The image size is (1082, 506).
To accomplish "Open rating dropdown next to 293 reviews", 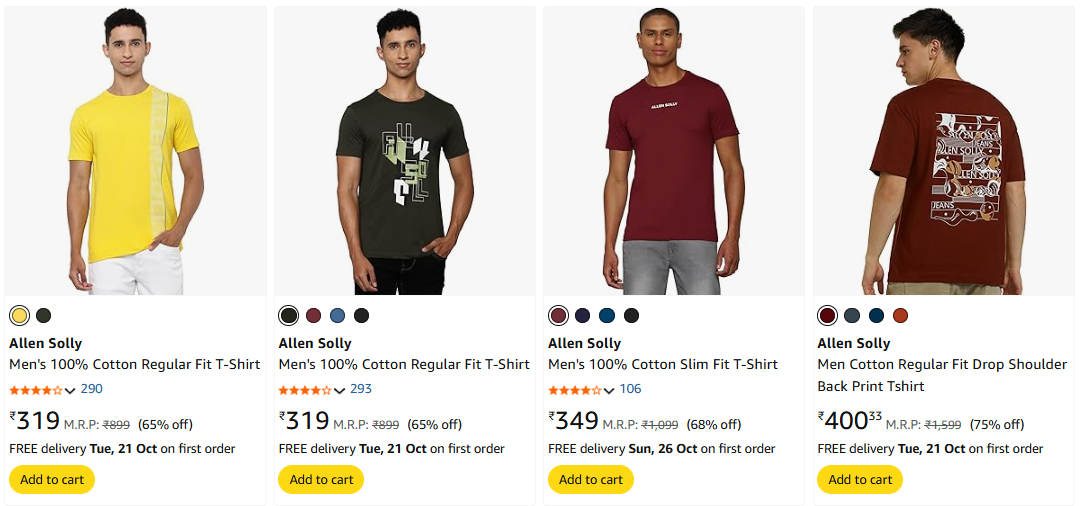I will pos(340,390).
